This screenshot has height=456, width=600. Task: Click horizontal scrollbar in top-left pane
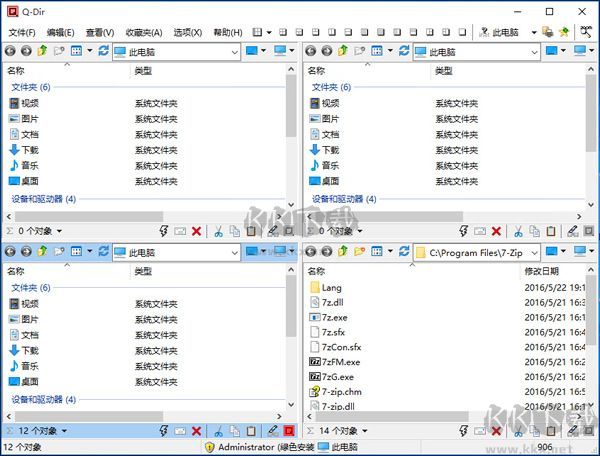[88, 217]
